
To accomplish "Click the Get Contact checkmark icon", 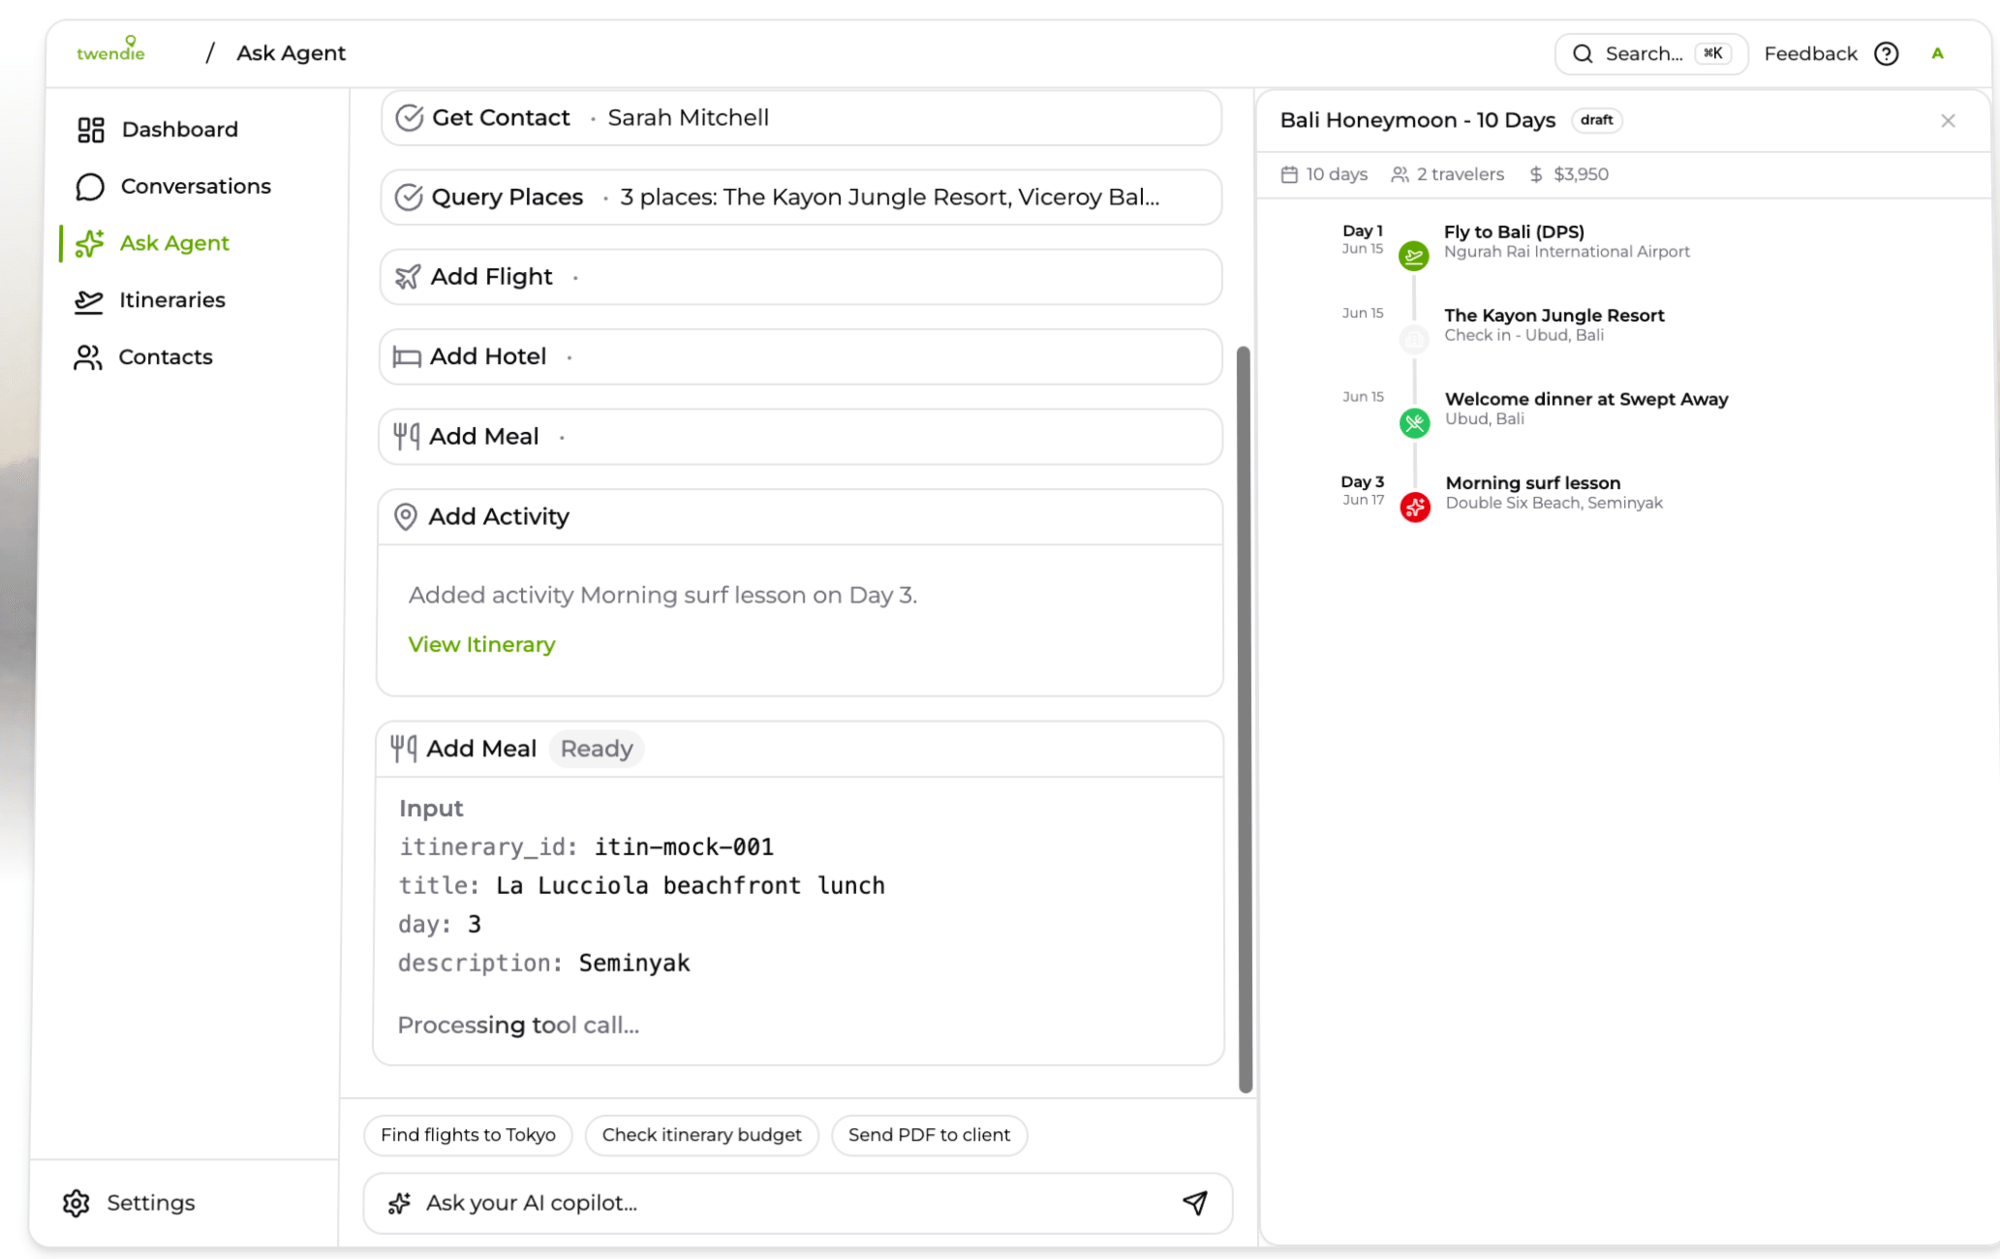I will click(x=409, y=118).
